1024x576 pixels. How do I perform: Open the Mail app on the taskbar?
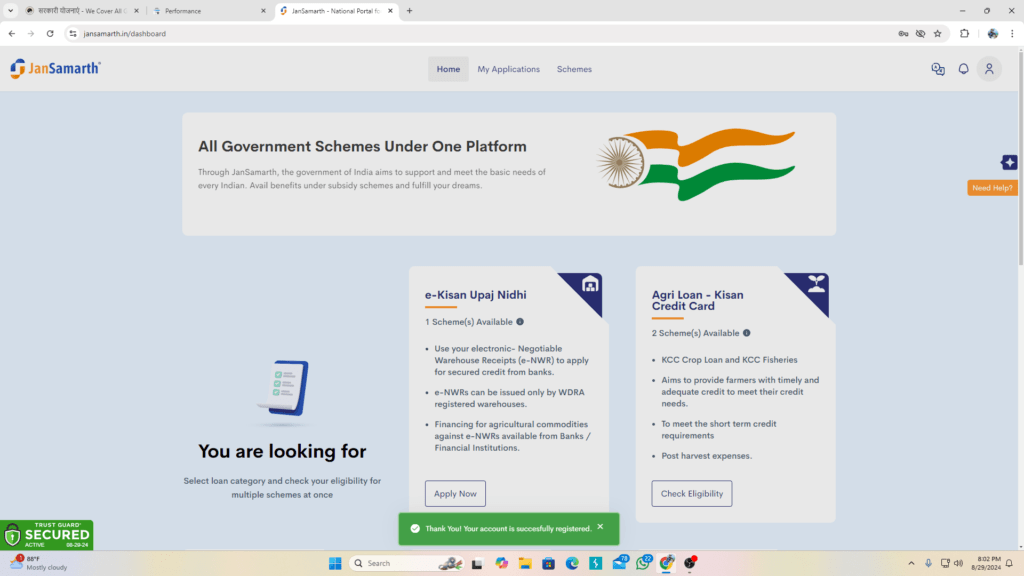click(619, 562)
